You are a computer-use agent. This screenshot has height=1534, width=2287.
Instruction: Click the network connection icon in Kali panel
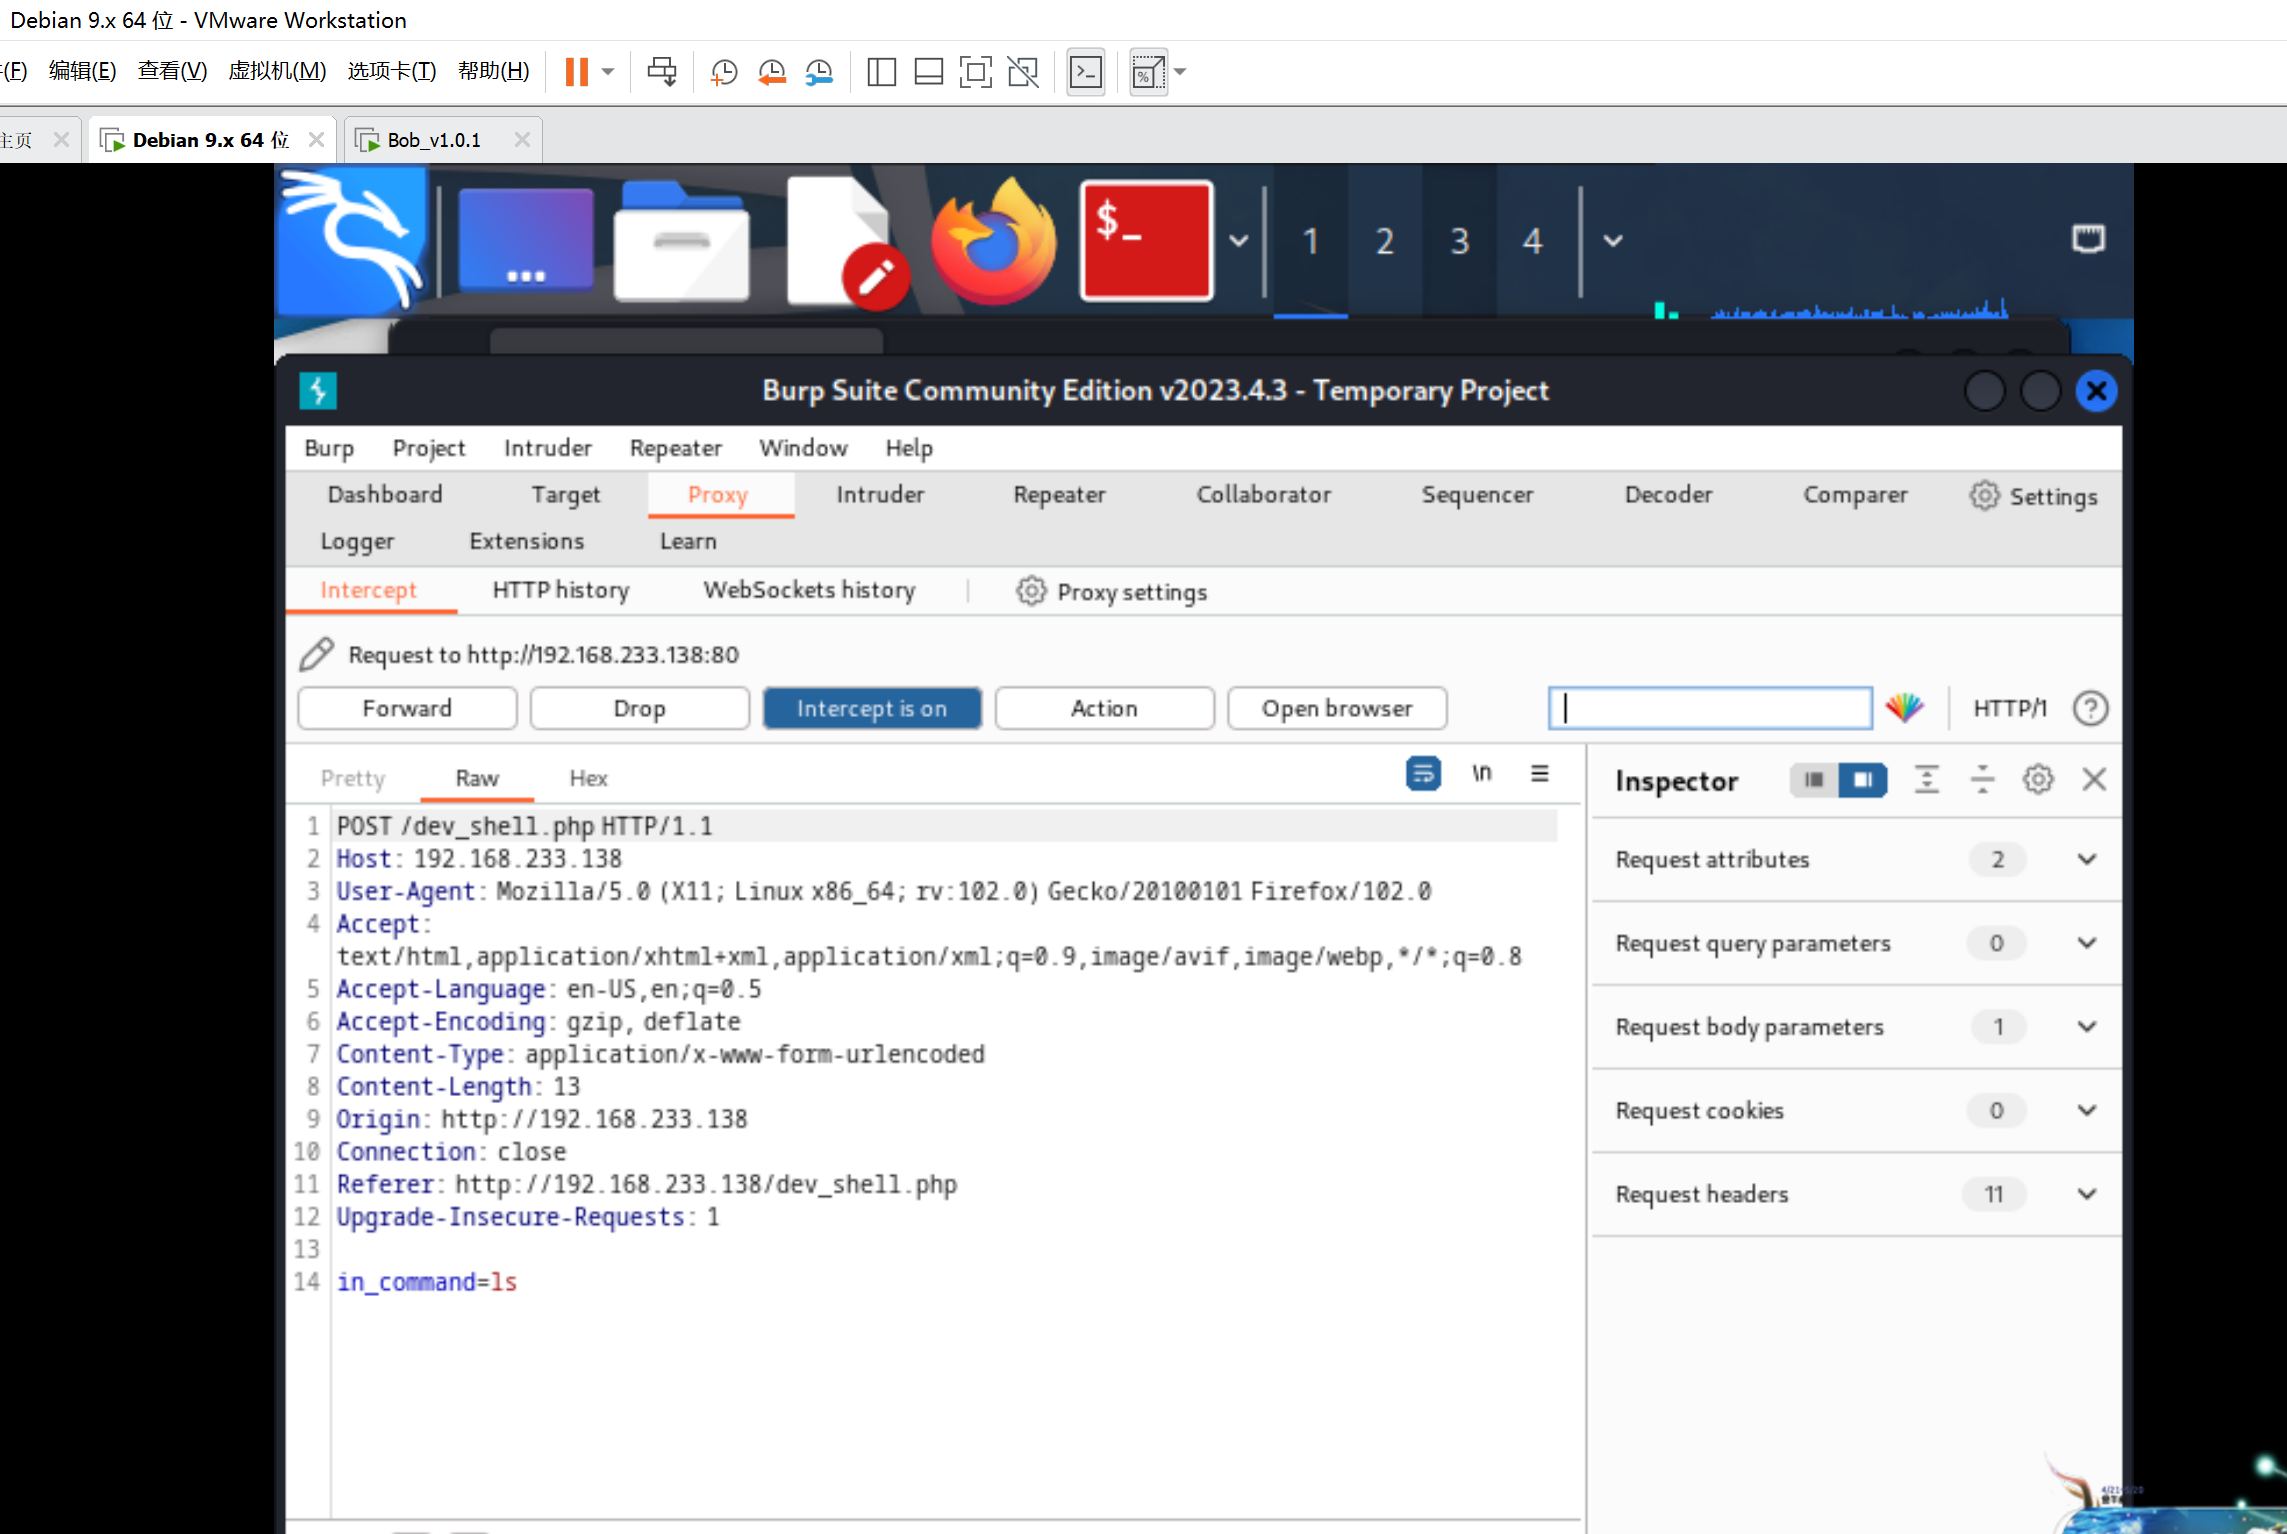2087,239
